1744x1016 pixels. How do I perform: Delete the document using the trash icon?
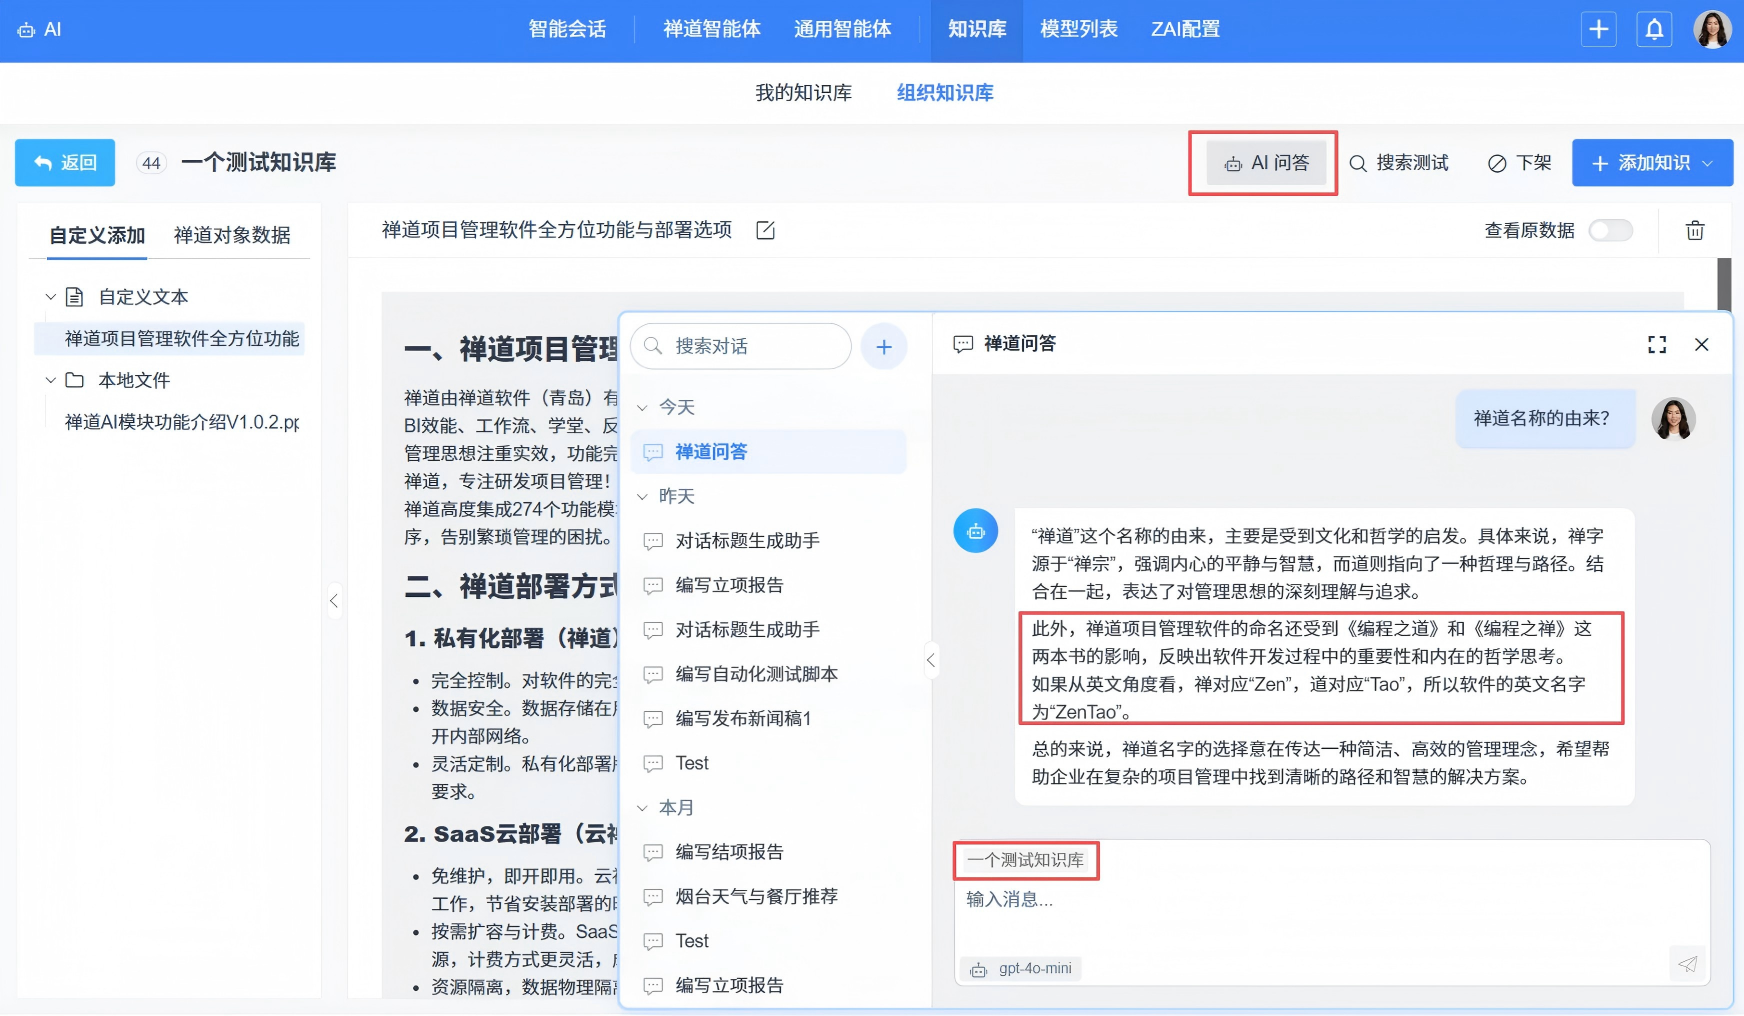point(1695,230)
